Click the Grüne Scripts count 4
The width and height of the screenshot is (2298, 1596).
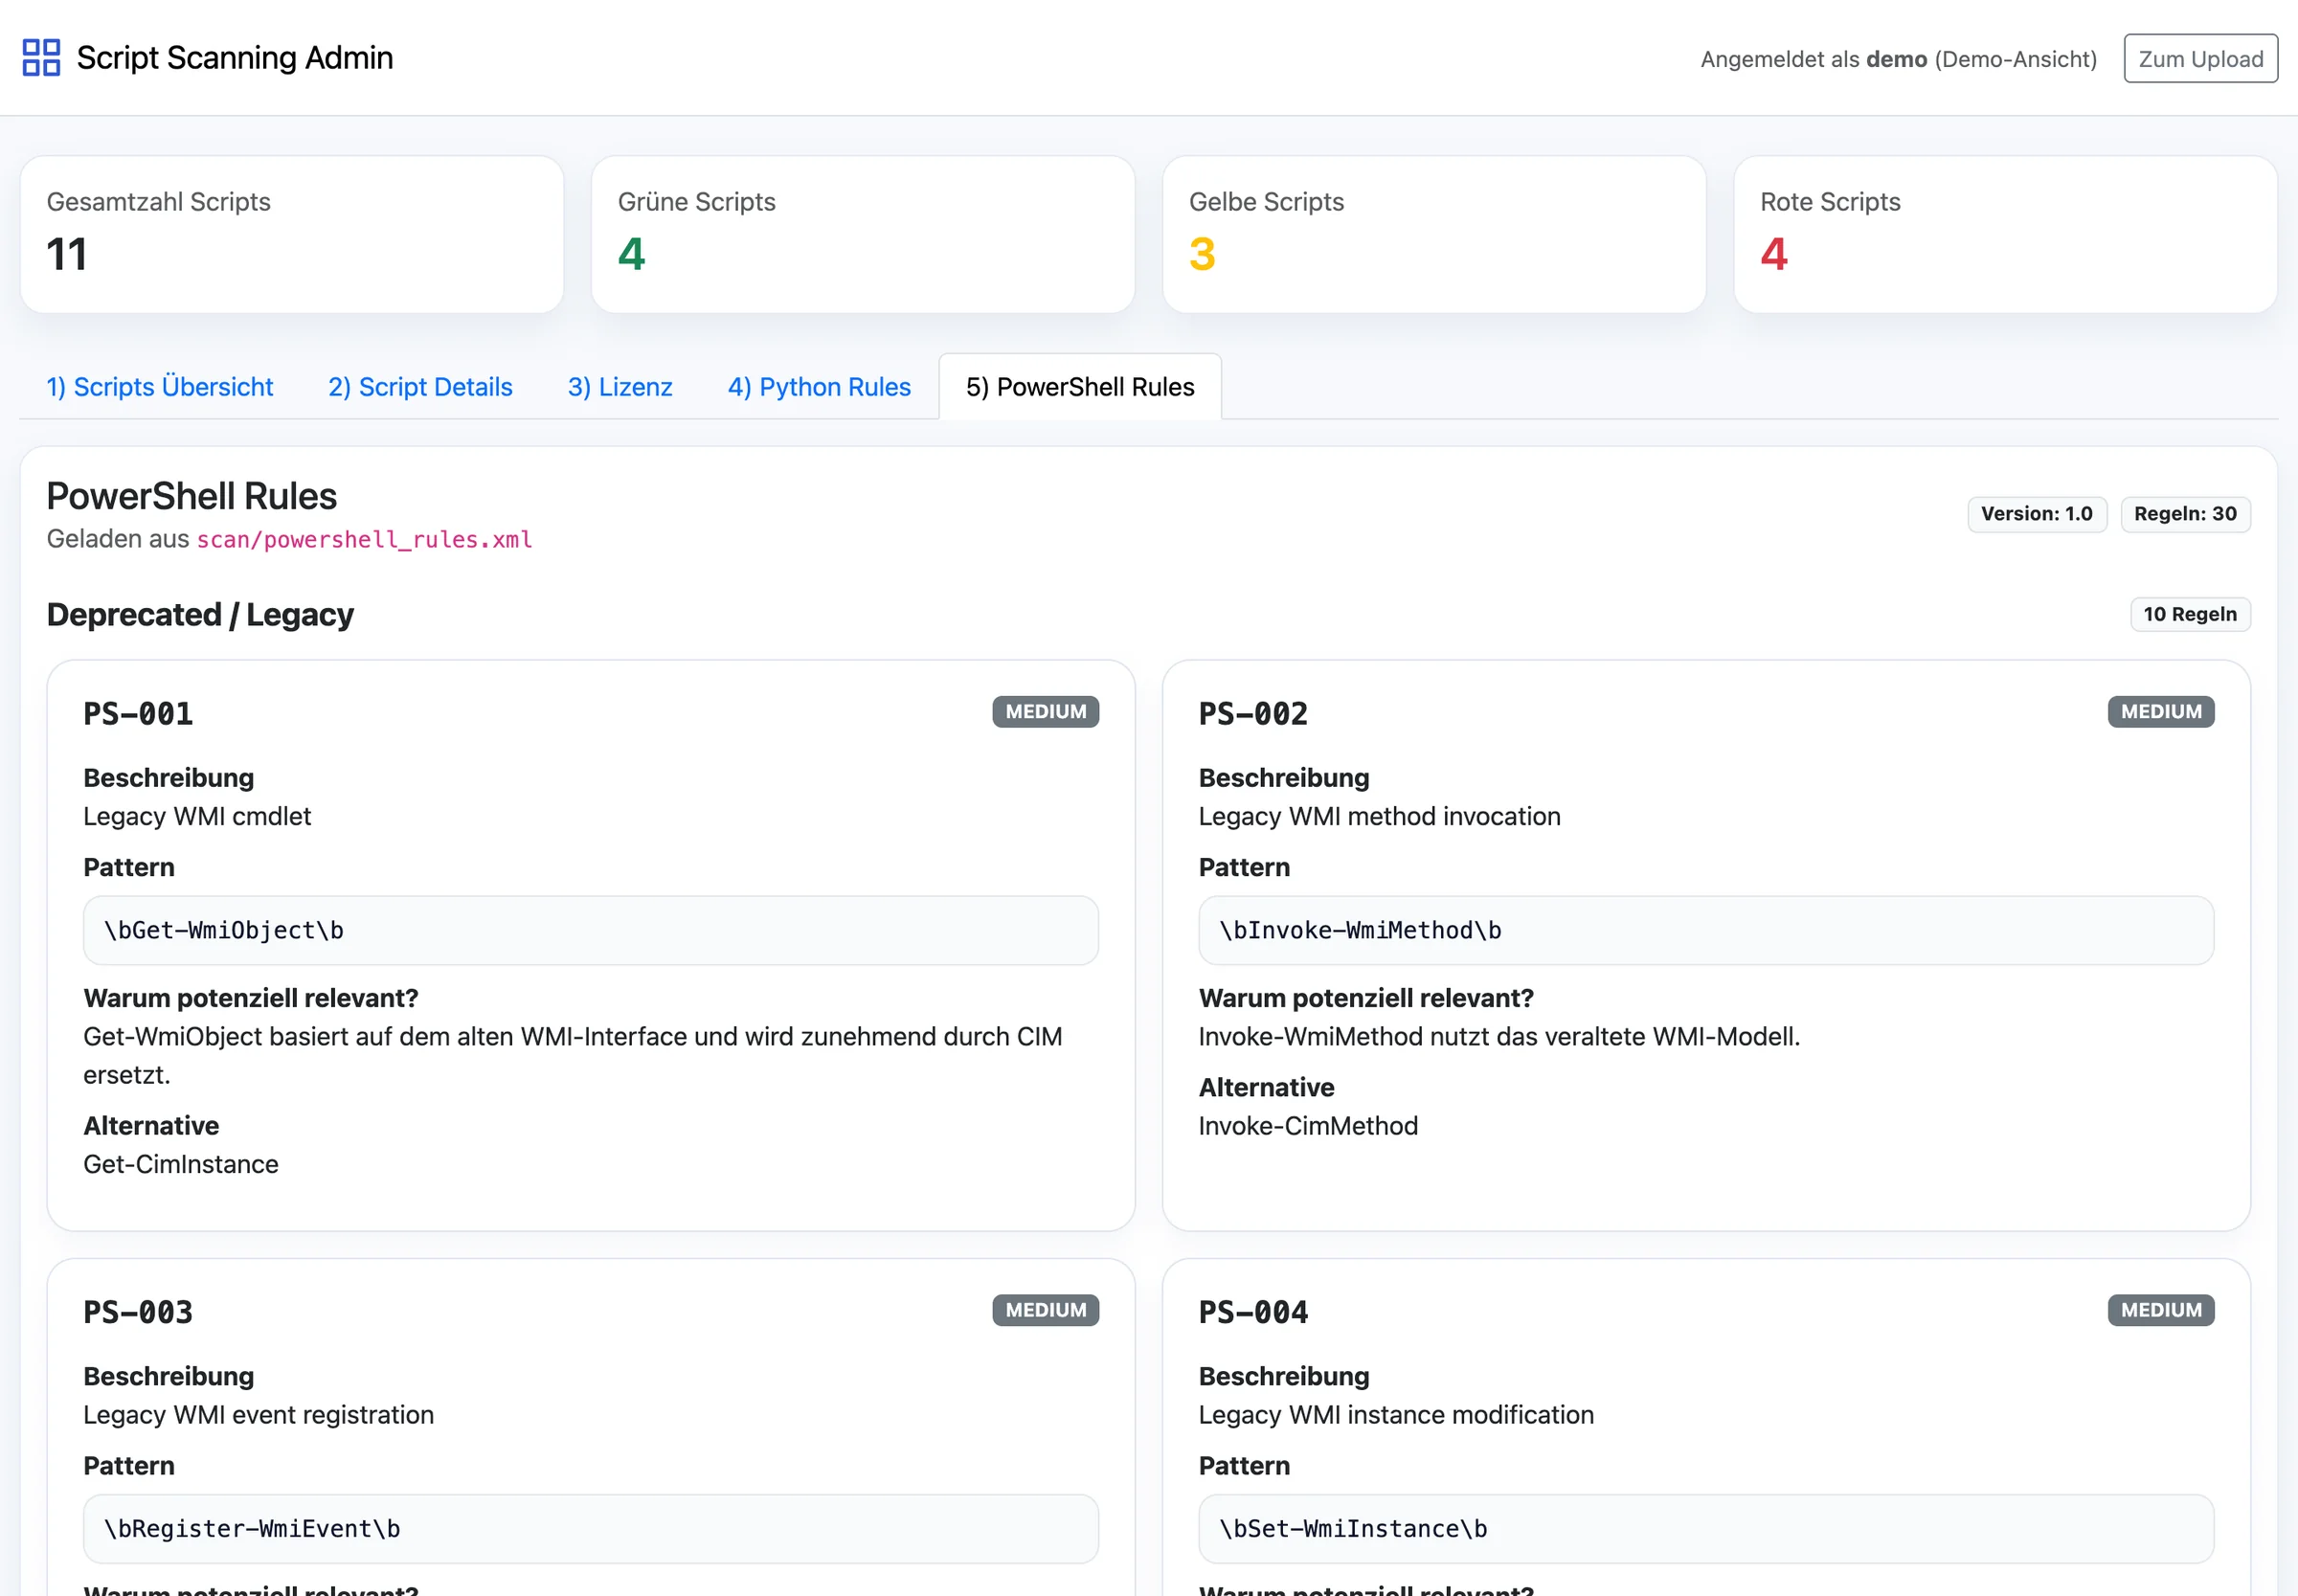click(631, 254)
